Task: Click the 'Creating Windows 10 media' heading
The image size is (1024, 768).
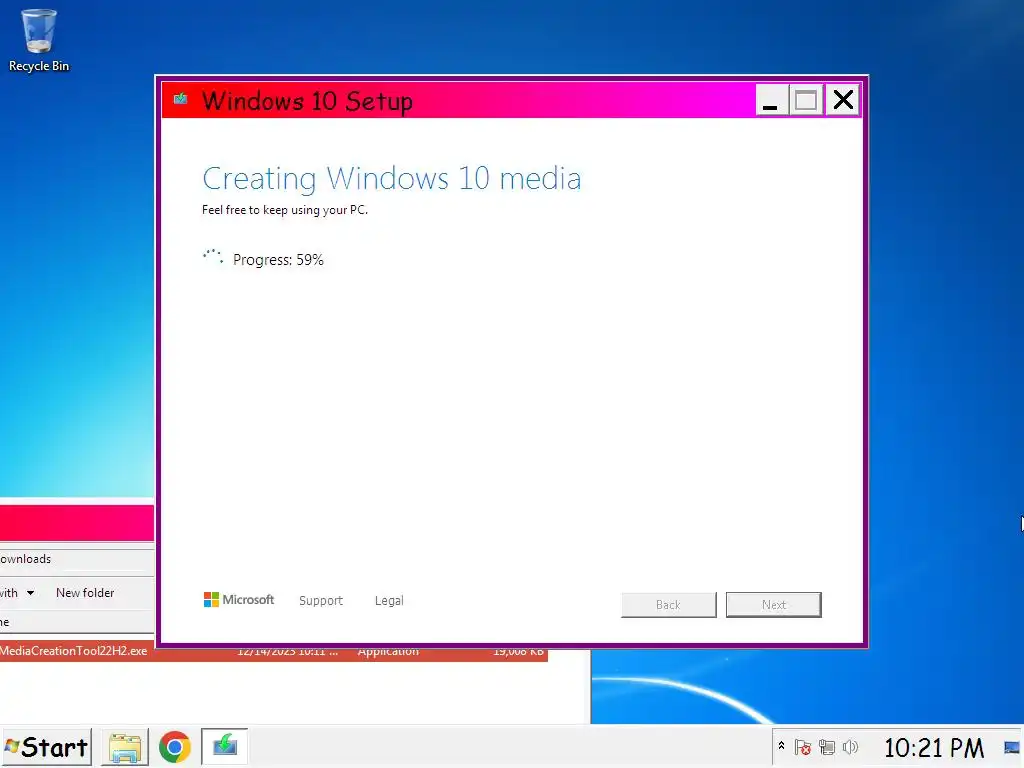Action: (x=391, y=178)
